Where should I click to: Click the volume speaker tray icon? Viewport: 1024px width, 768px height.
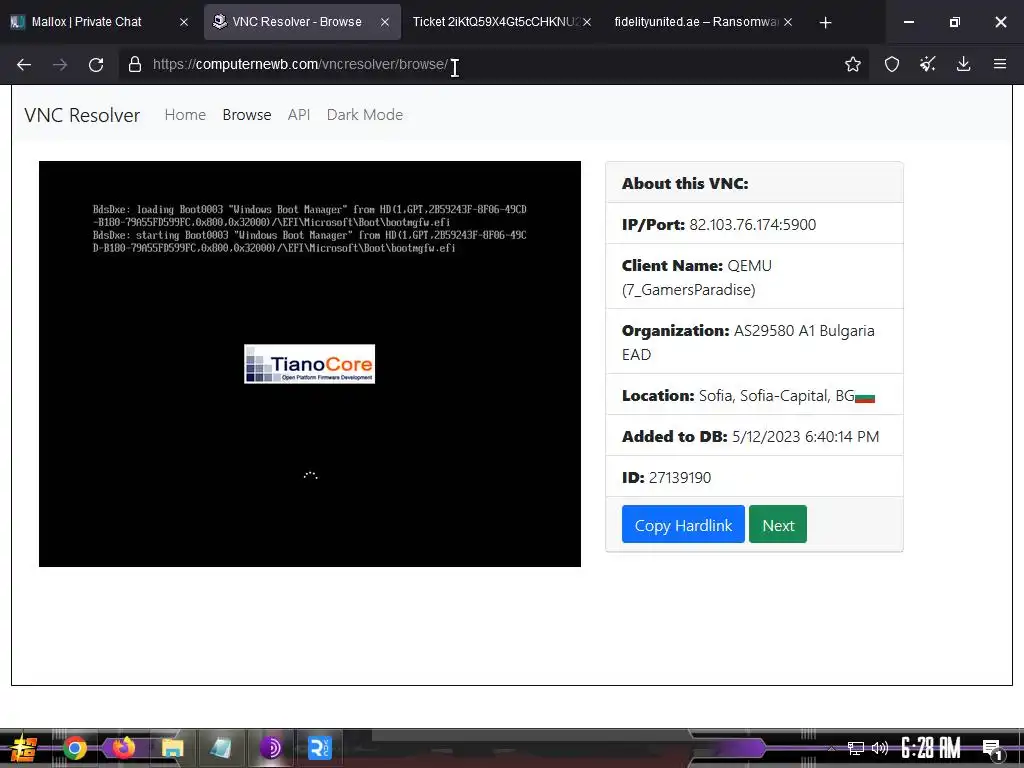click(x=880, y=748)
